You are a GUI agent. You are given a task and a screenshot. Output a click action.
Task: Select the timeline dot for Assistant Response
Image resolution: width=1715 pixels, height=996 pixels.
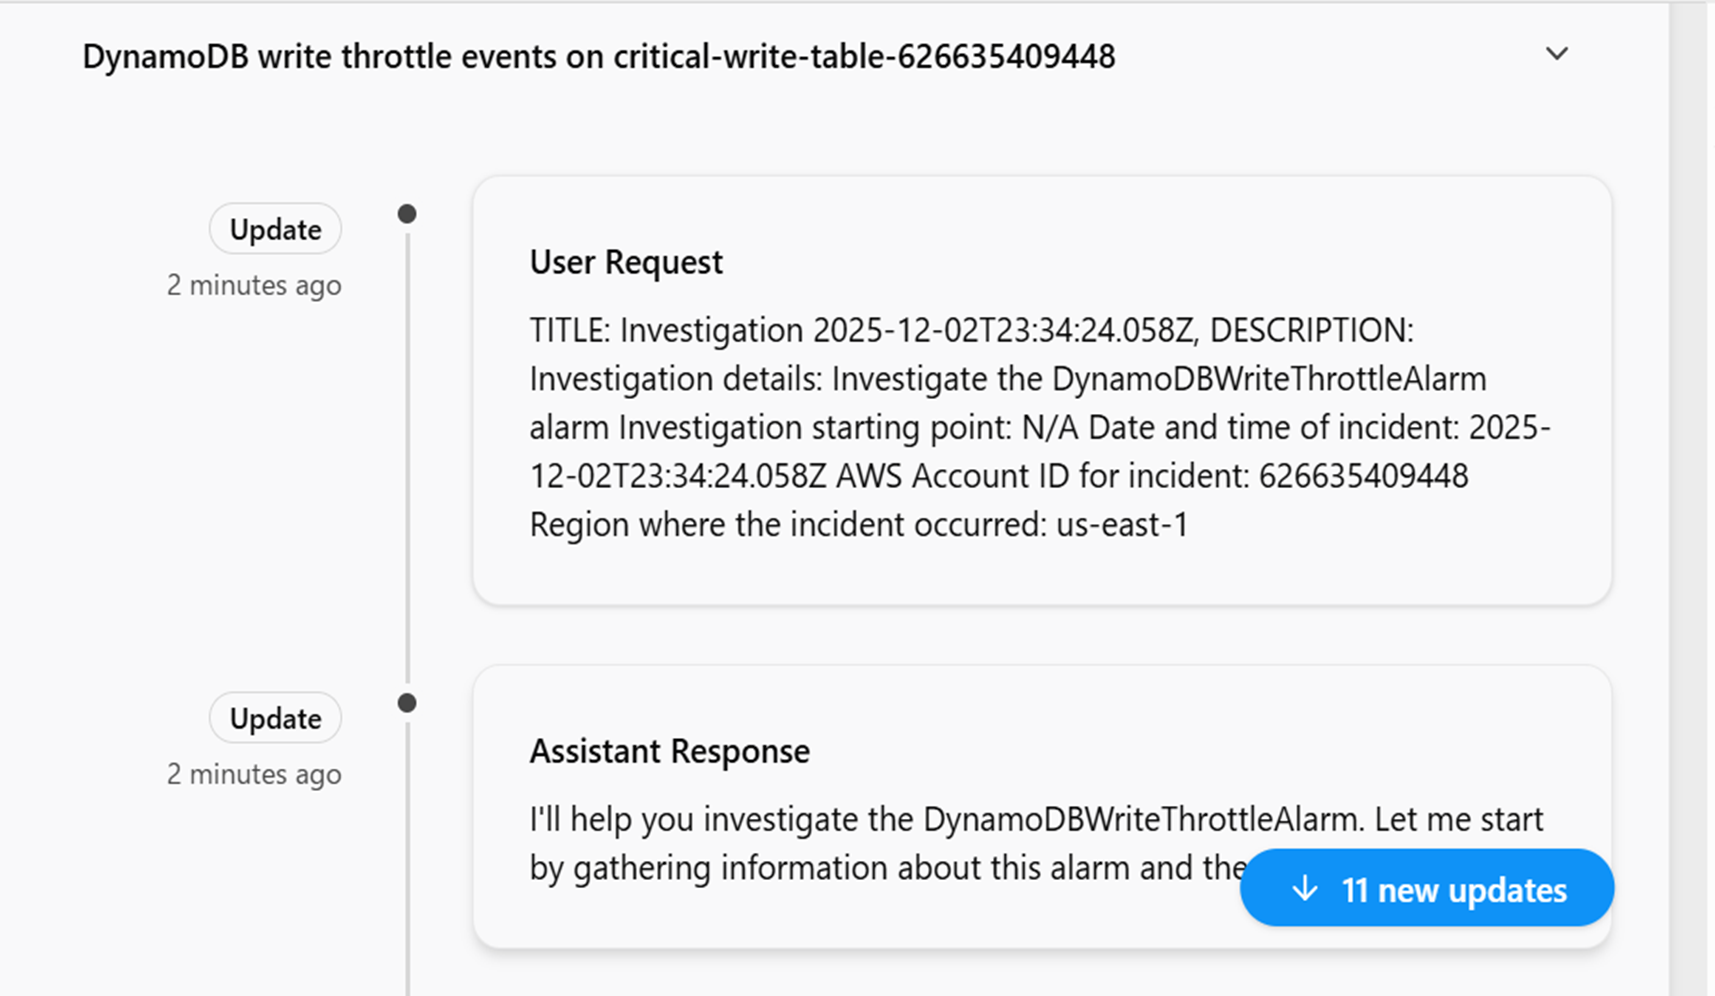pos(407,703)
